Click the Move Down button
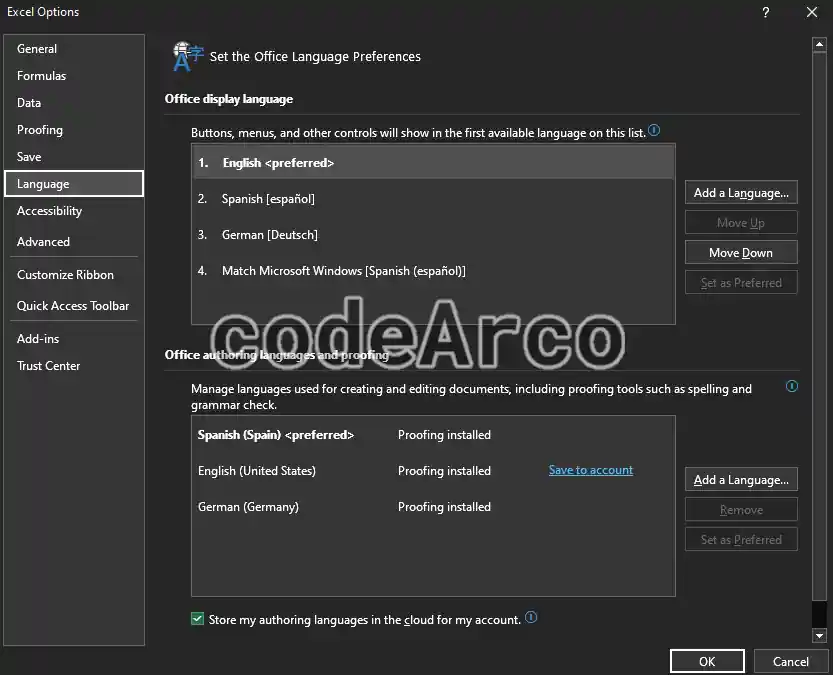833x675 pixels. coord(741,253)
